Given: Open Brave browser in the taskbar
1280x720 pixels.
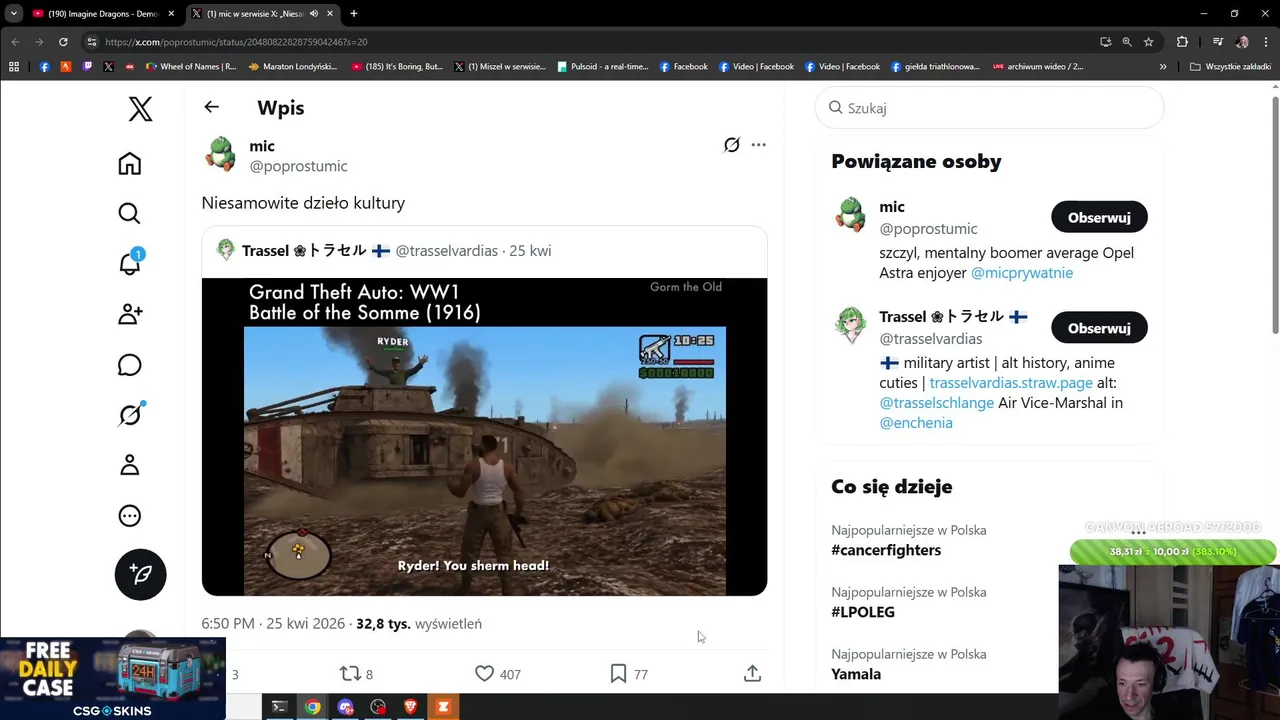Looking at the screenshot, I should tap(411, 707).
